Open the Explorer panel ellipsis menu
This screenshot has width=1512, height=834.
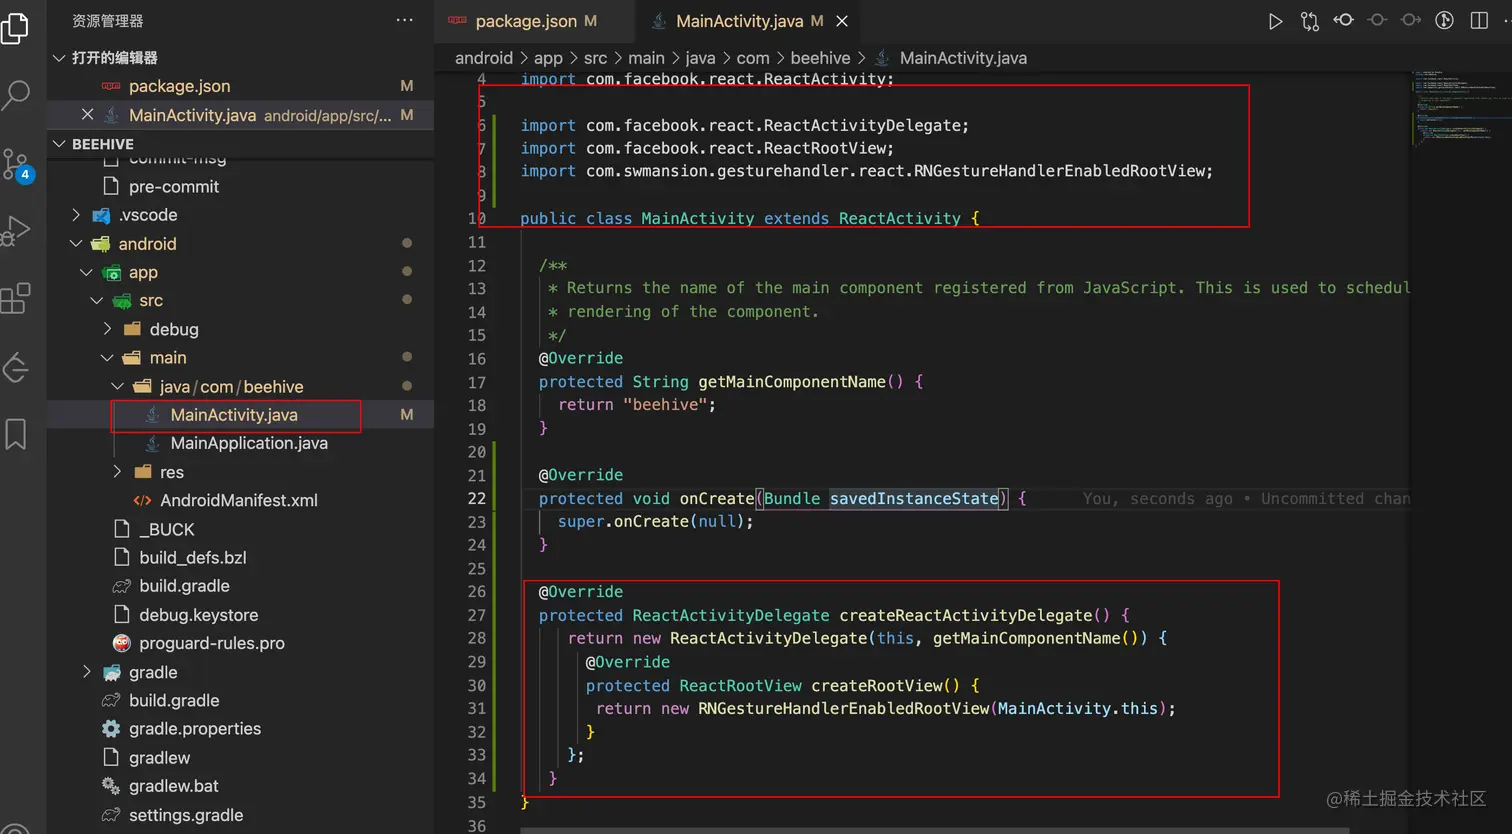[404, 20]
